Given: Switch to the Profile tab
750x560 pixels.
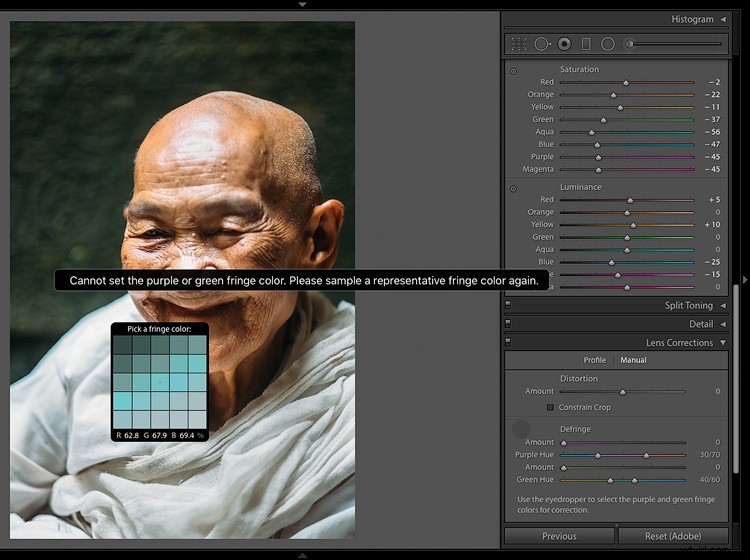Looking at the screenshot, I should (595, 360).
